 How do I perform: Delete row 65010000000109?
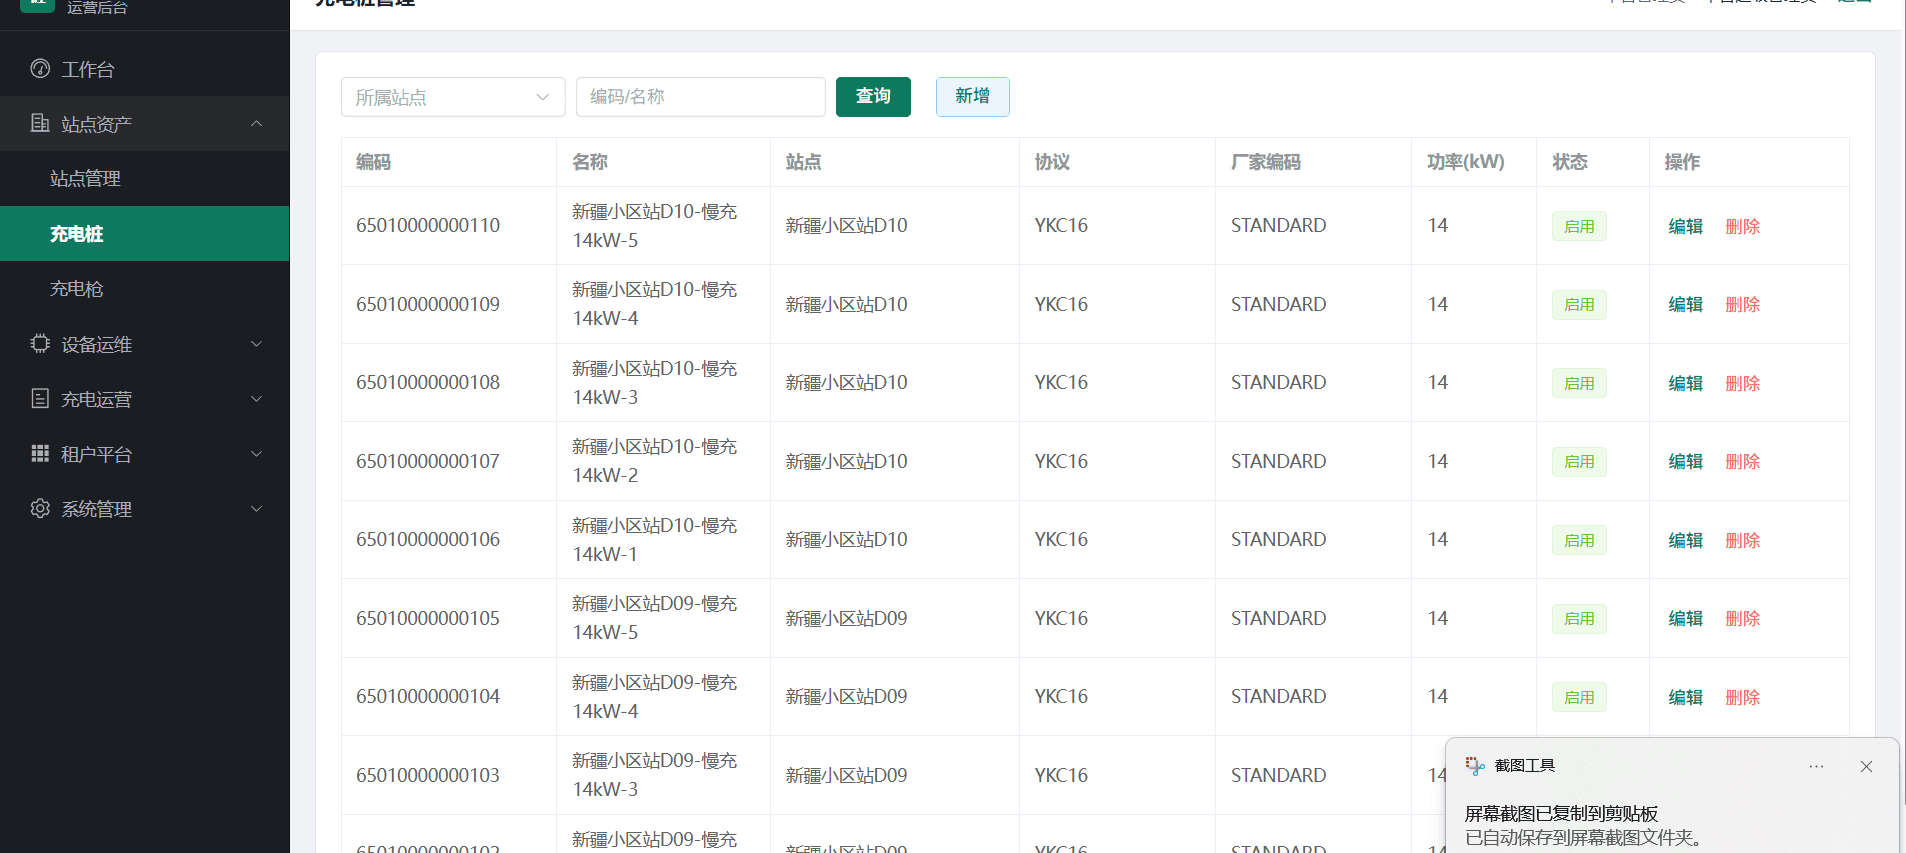pyautogui.click(x=1742, y=304)
